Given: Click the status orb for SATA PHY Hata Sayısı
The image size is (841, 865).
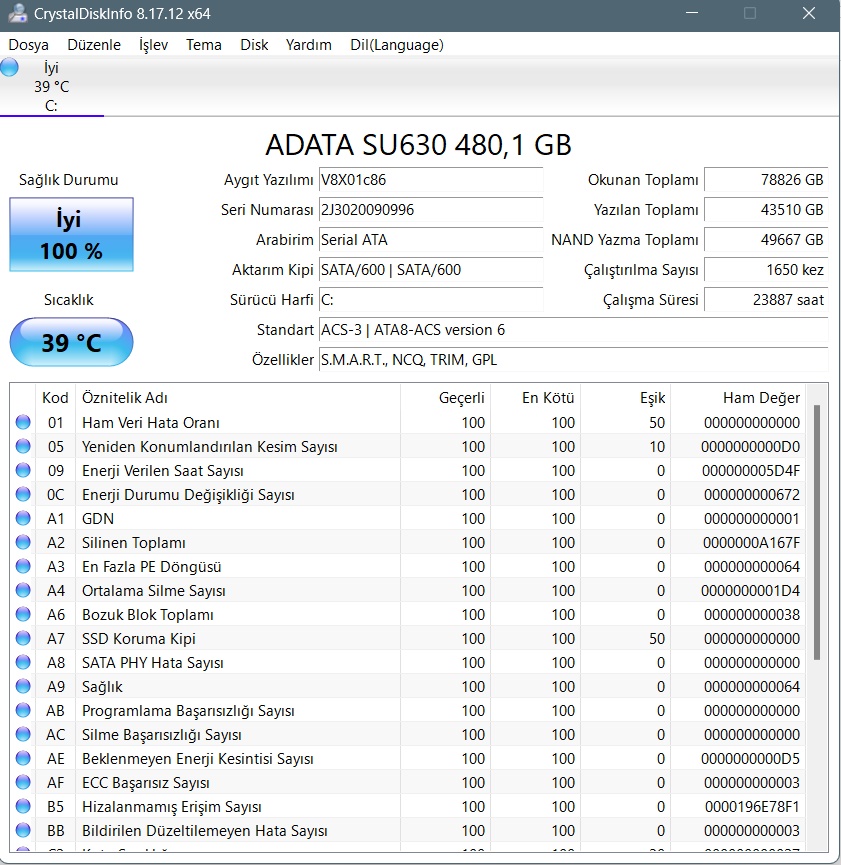Looking at the screenshot, I should [x=23, y=662].
